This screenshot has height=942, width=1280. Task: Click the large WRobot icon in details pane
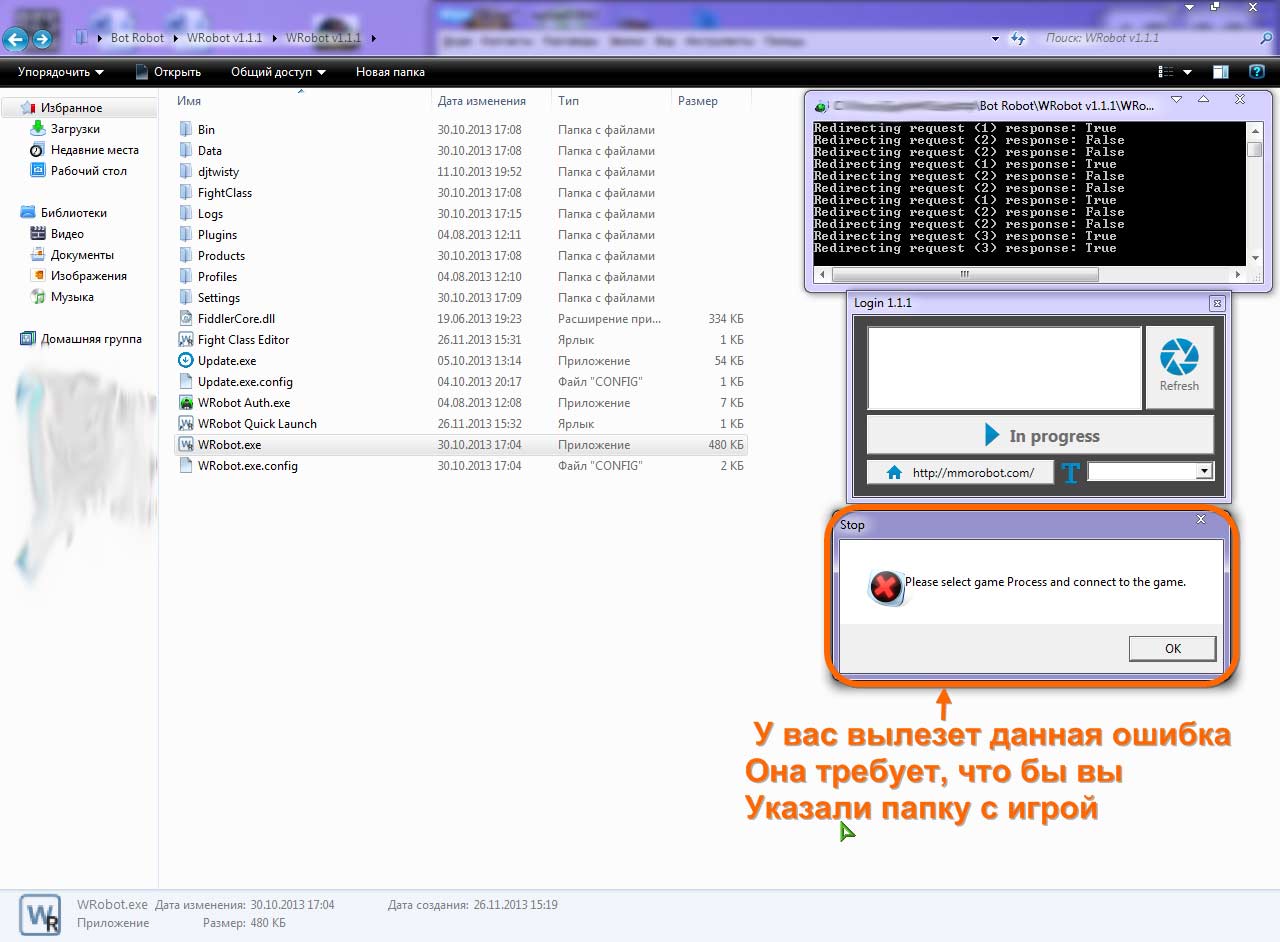(40, 913)
